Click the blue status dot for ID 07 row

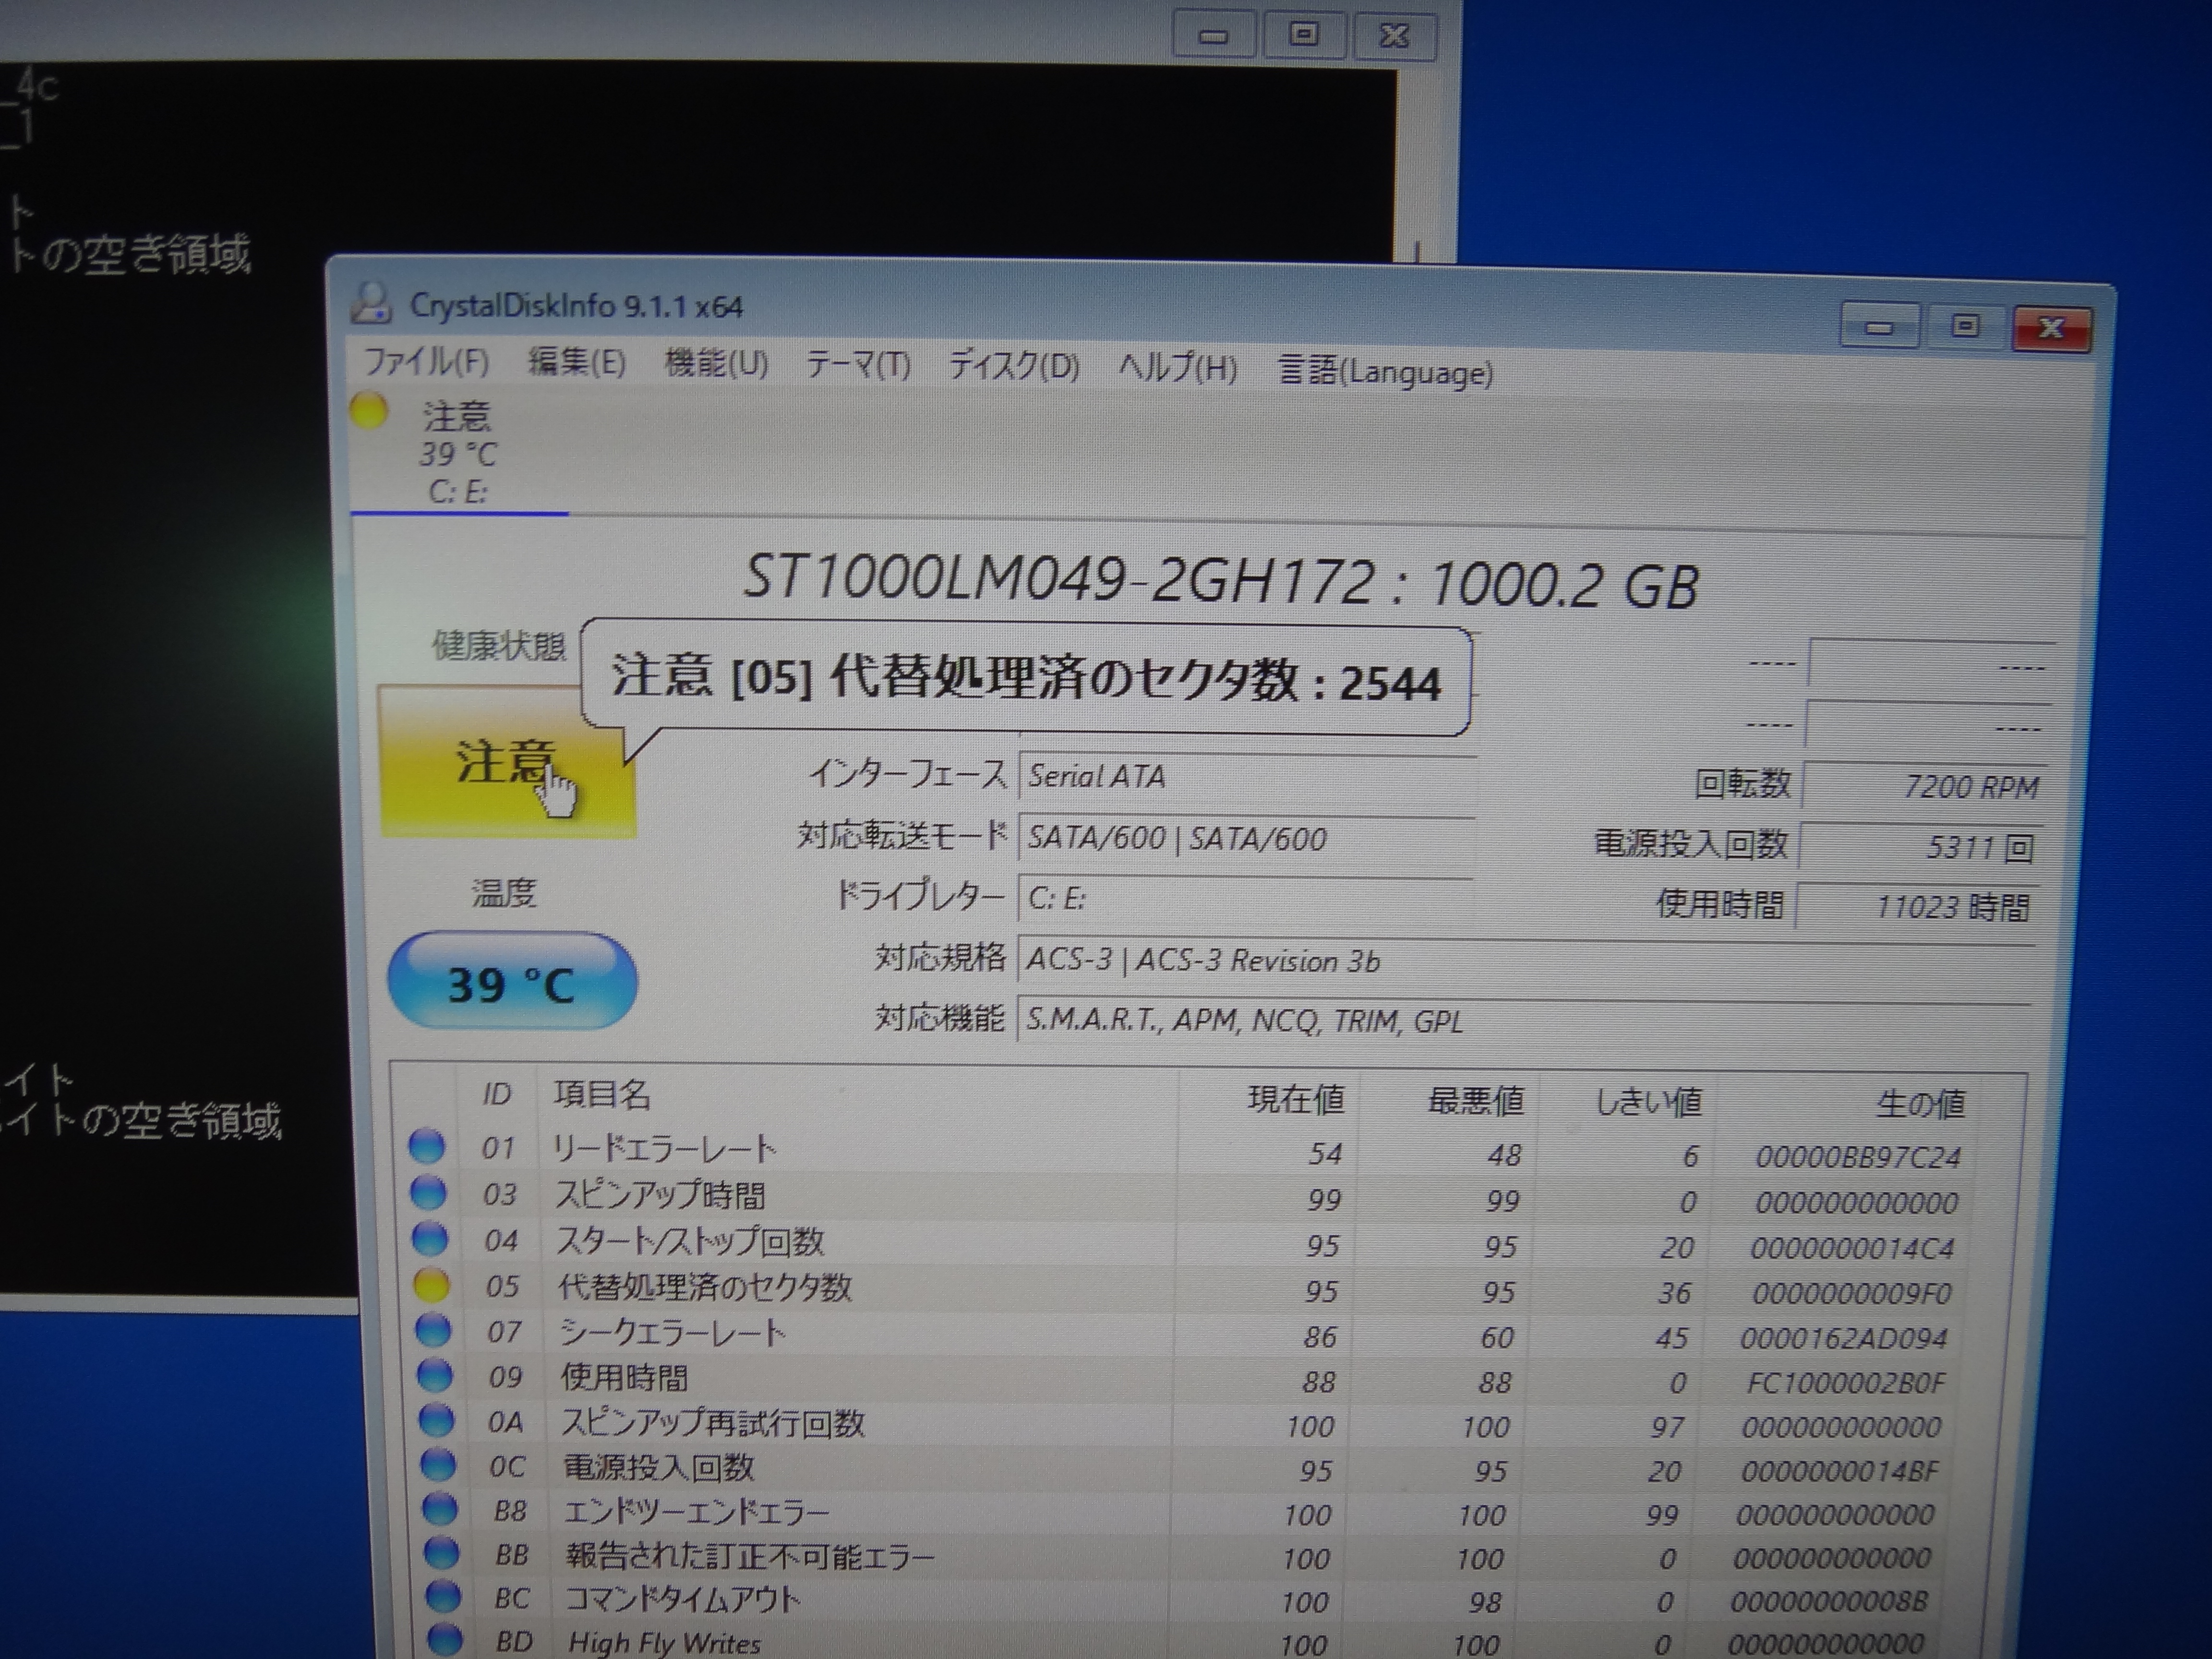tap(433, 1330)
